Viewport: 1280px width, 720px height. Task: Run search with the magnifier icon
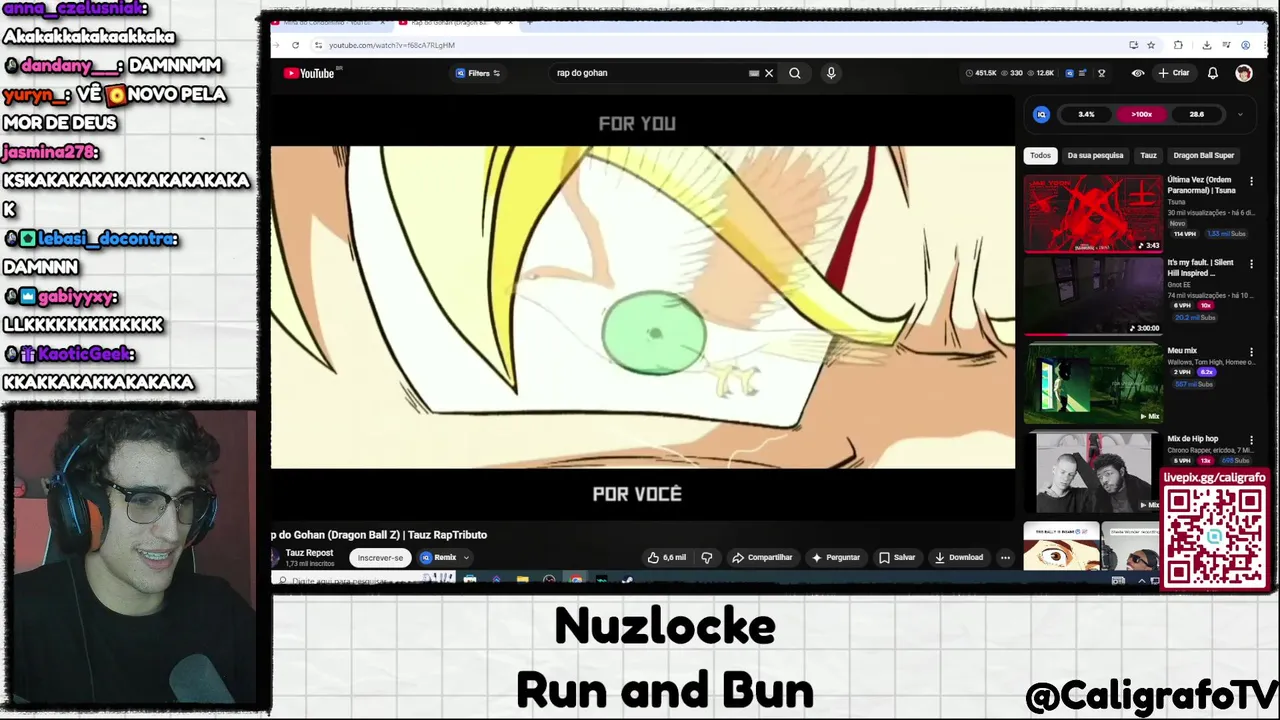coord(795,73)
